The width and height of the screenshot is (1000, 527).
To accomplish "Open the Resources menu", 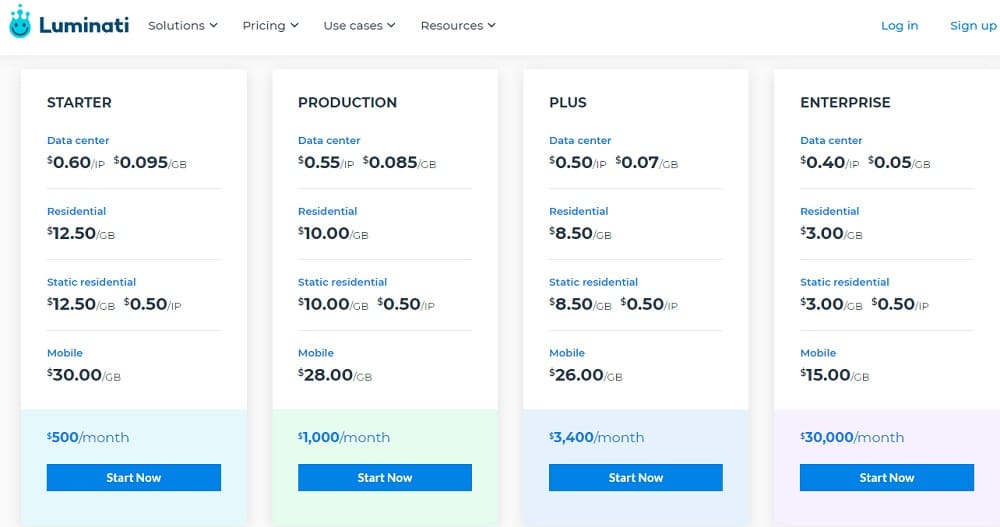I will coord(458,26).
